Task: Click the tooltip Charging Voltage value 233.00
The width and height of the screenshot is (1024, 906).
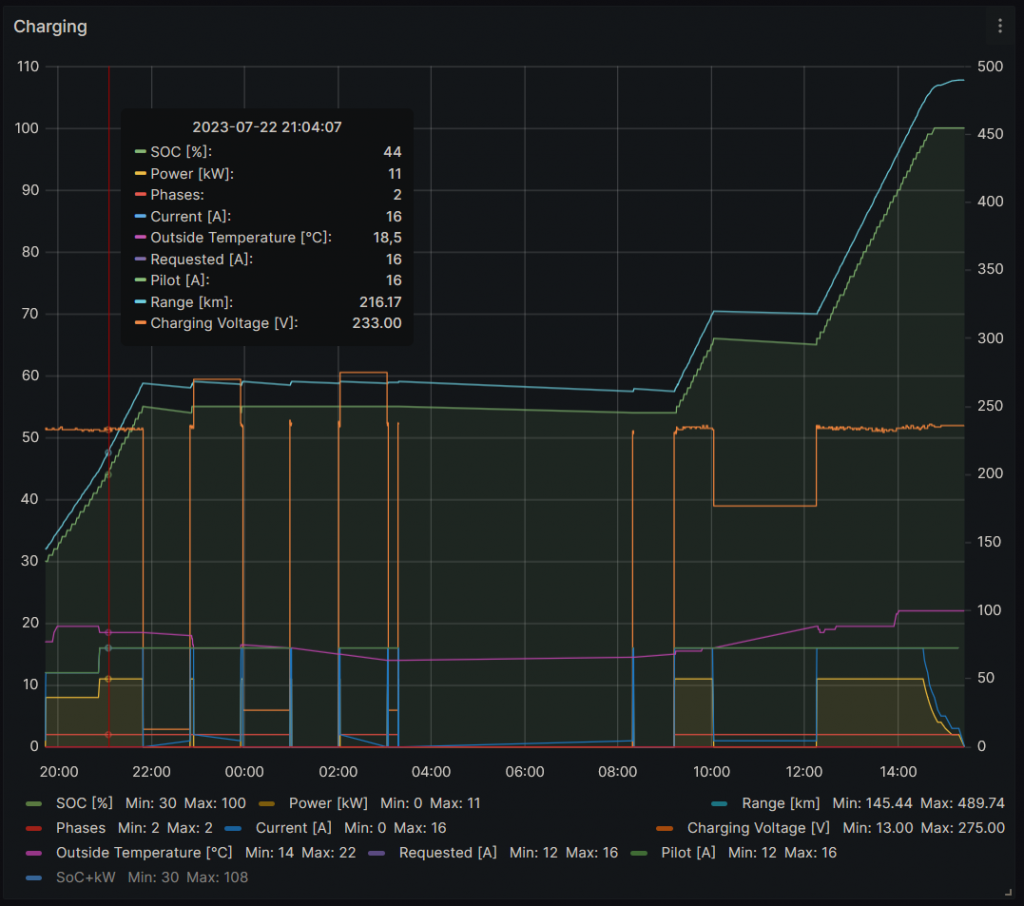Action: (377, 323)
